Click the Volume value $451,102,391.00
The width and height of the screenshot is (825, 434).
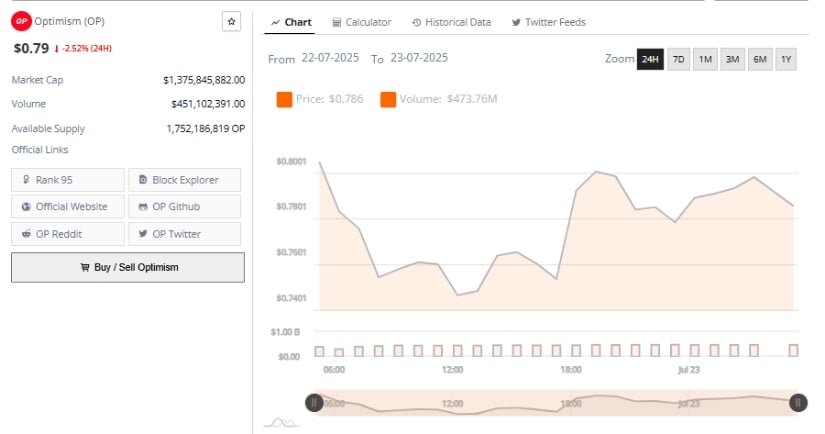pyautogui.click(x=208, y=104)
